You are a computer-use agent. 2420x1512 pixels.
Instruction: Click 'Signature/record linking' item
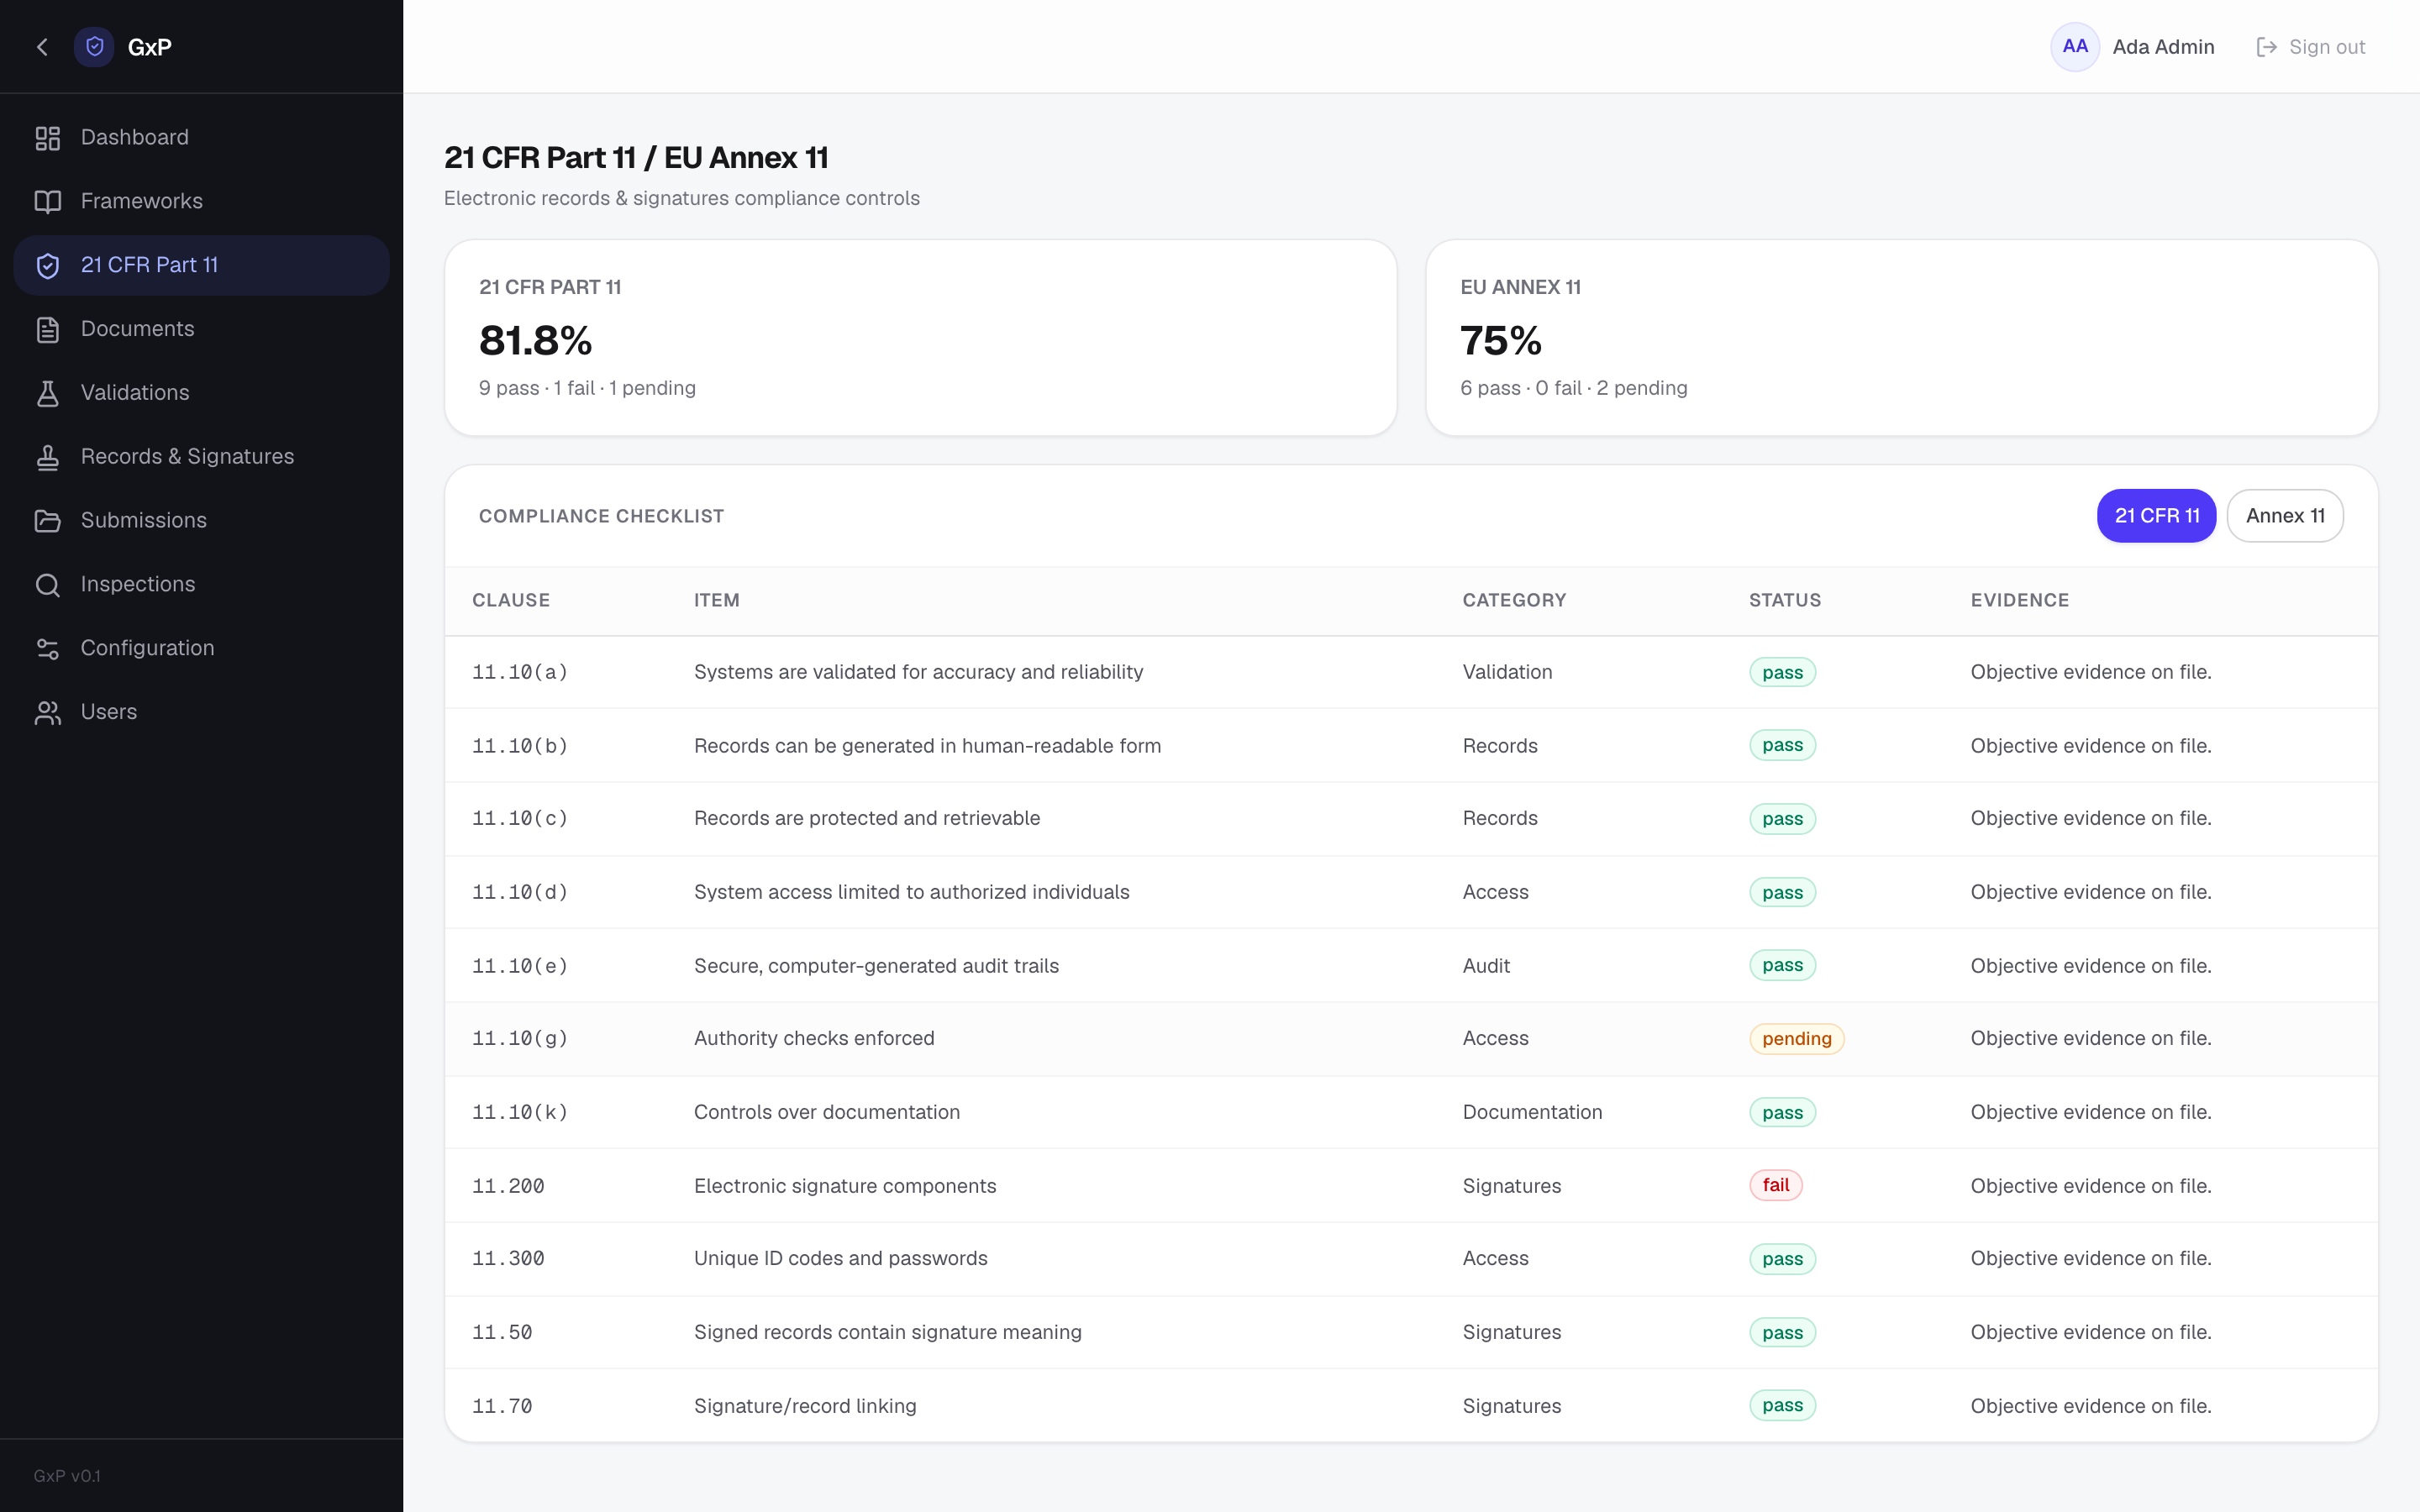tap(805, 1406)
